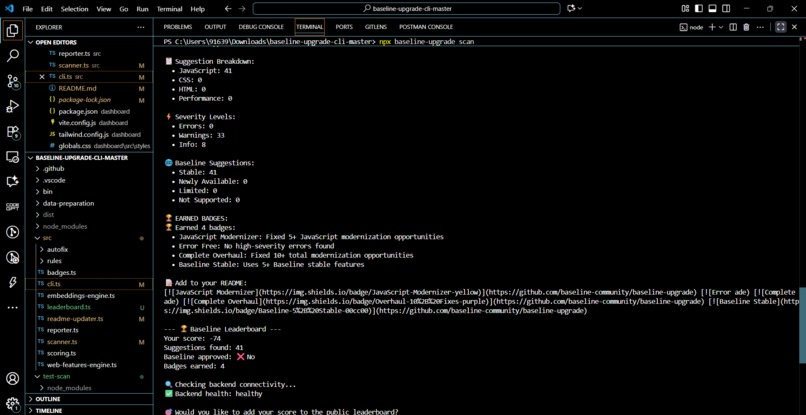Open web-features-engine.ts file
The image size is (806, 415).
tap(89, 365)
